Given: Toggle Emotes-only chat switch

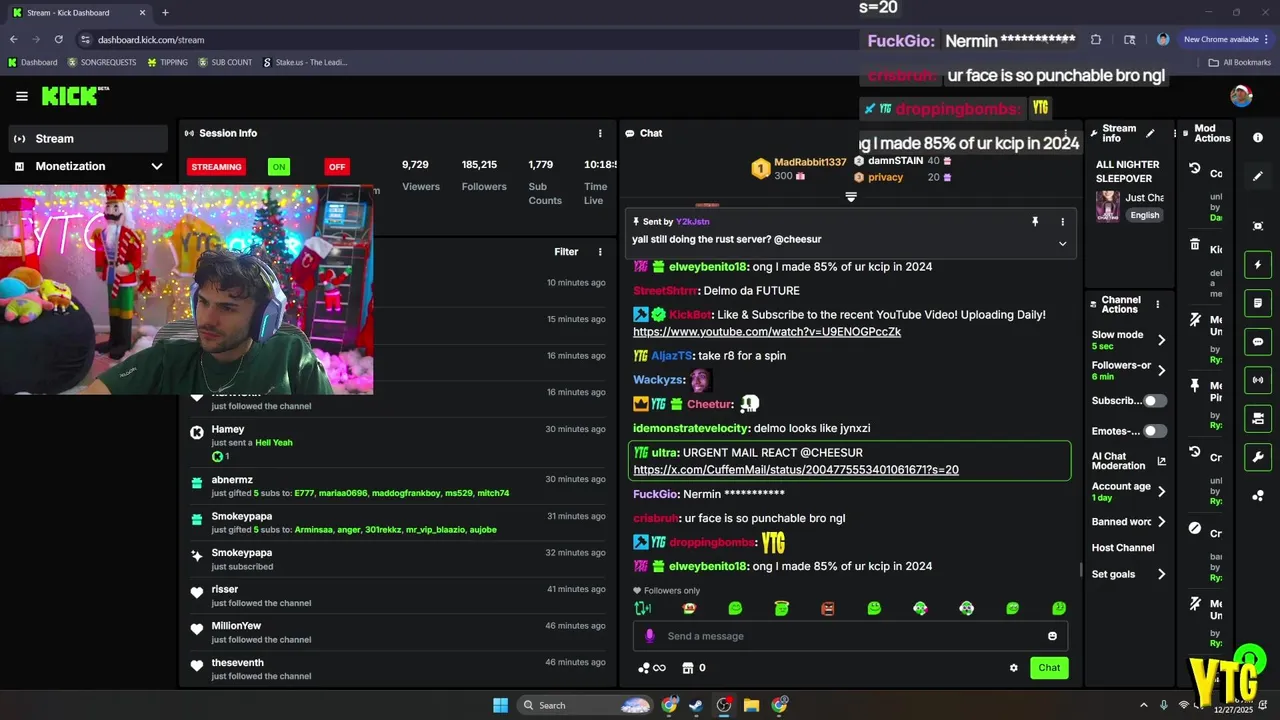Looking at the screenshot, I should [x=1155, y=431].
